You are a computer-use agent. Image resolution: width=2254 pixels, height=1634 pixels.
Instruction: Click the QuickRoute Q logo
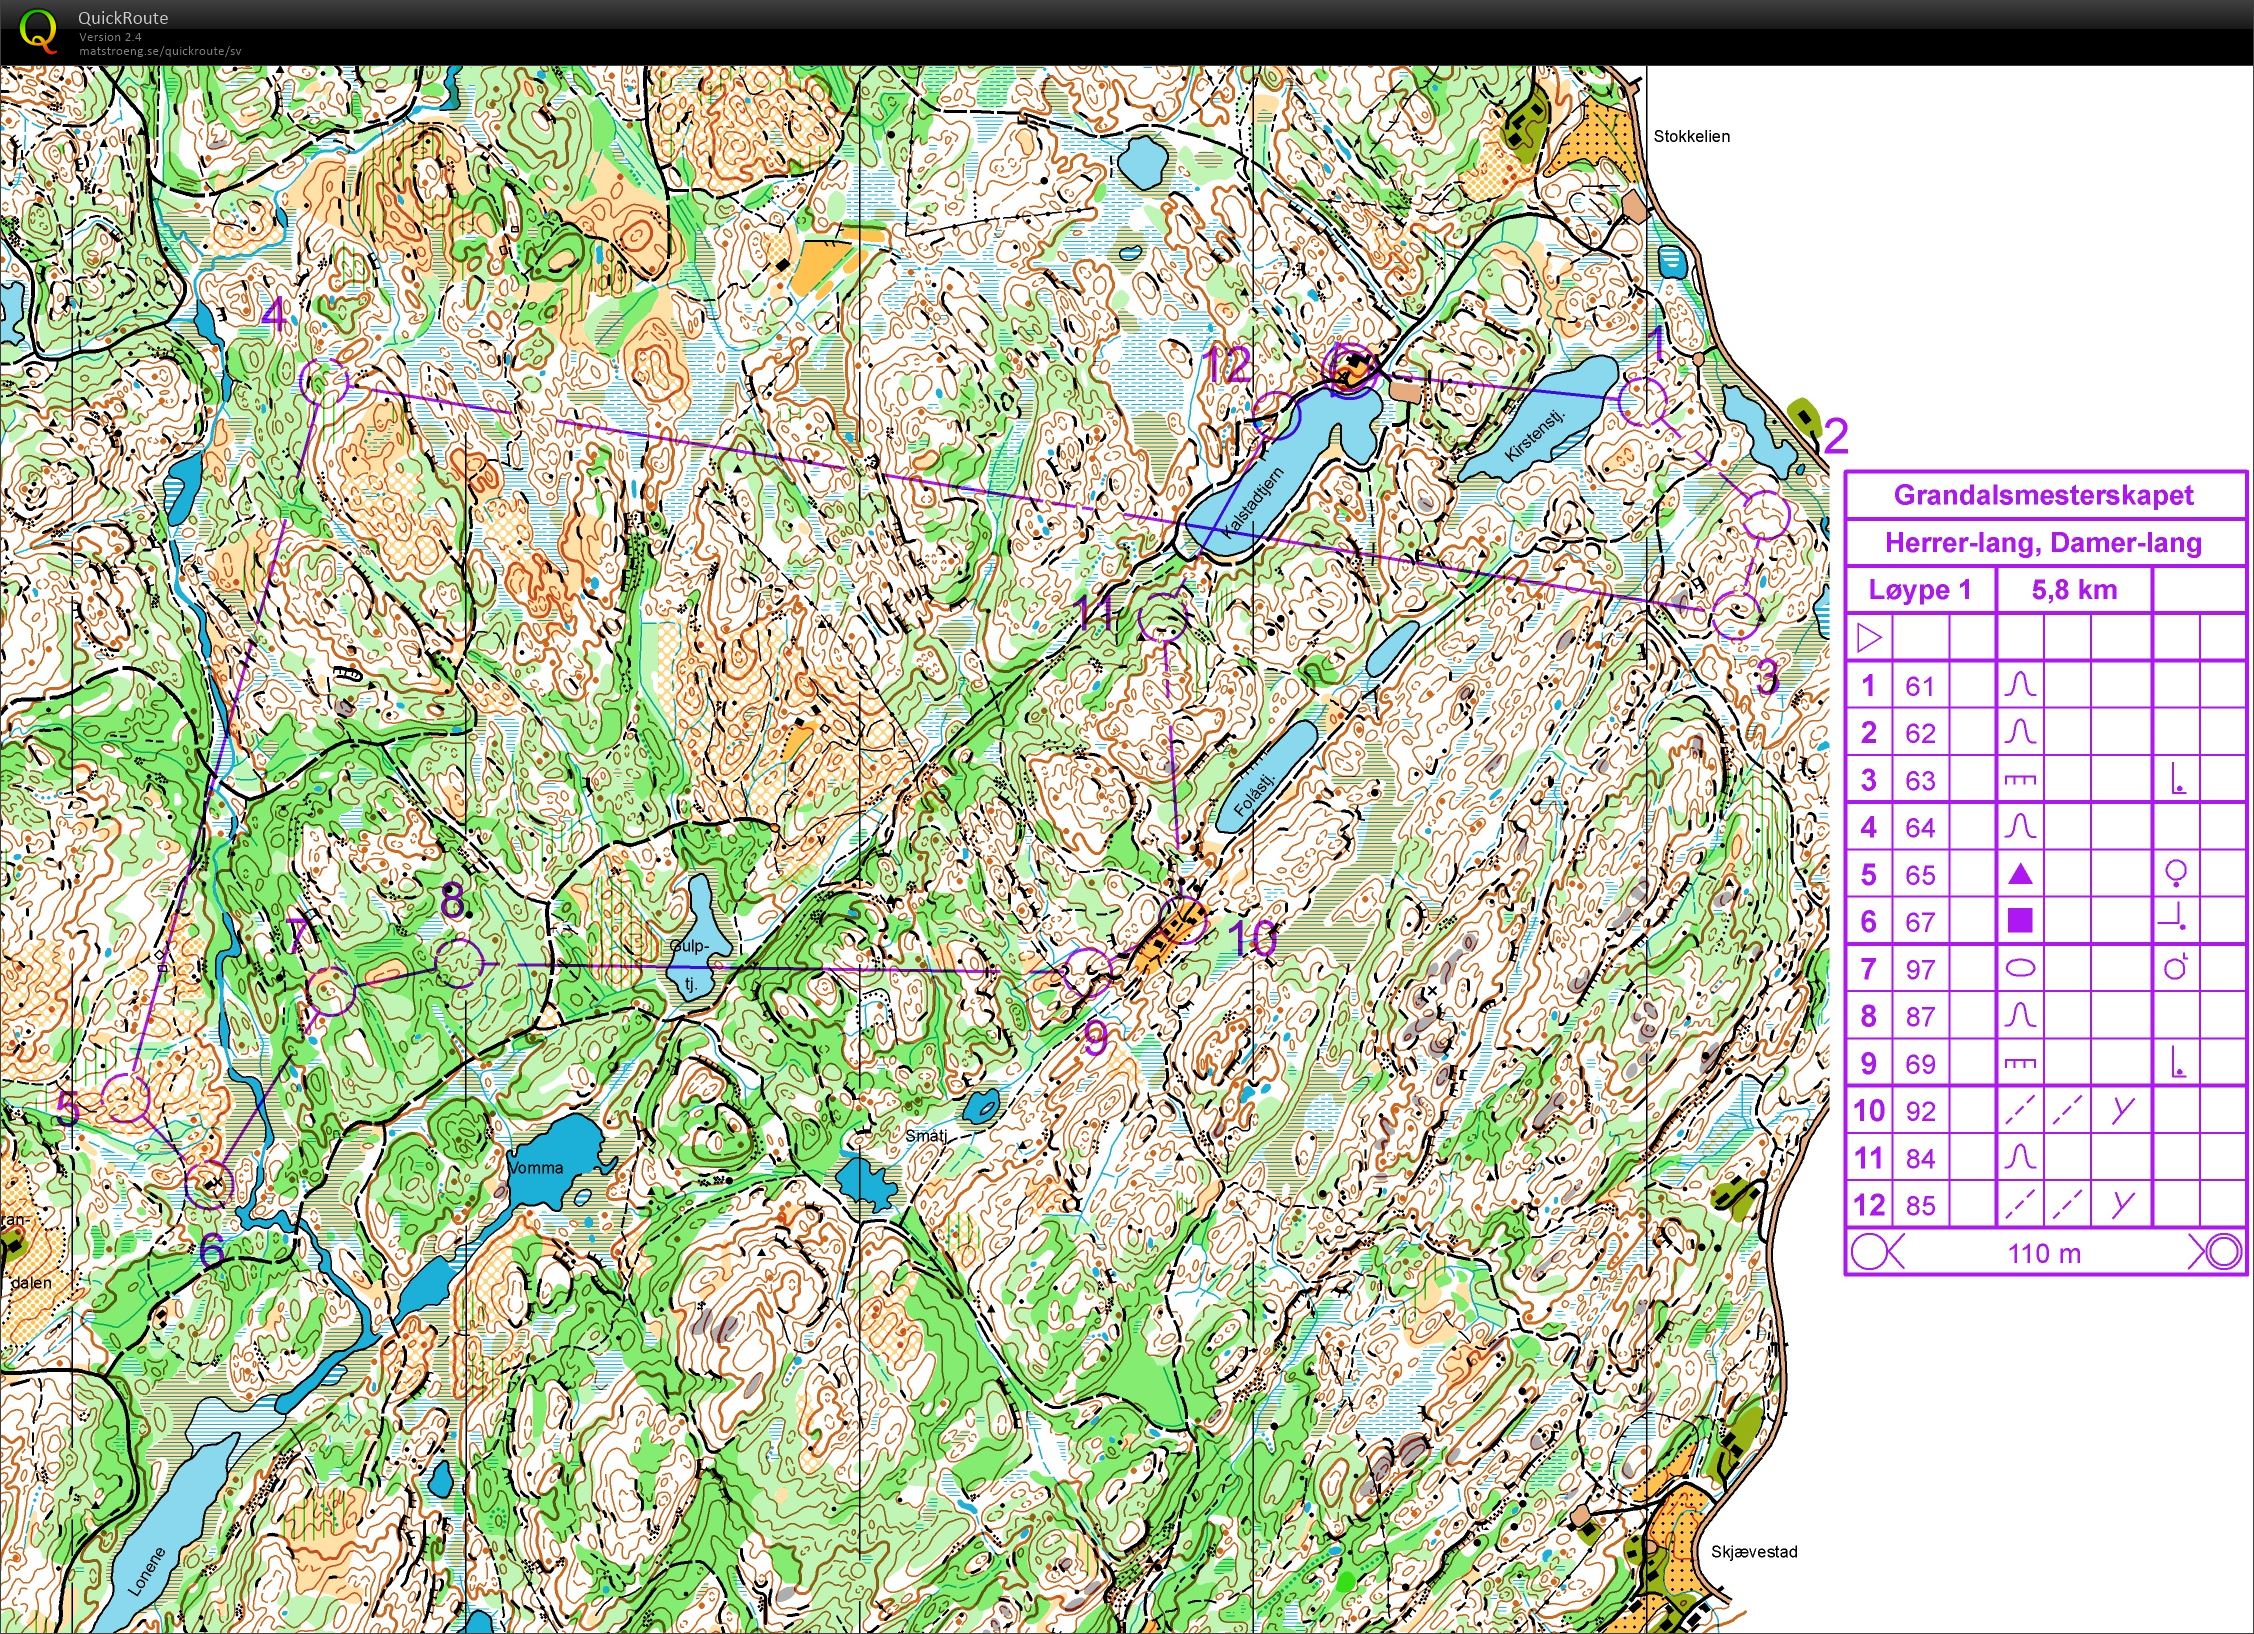[x=38, y=30]
